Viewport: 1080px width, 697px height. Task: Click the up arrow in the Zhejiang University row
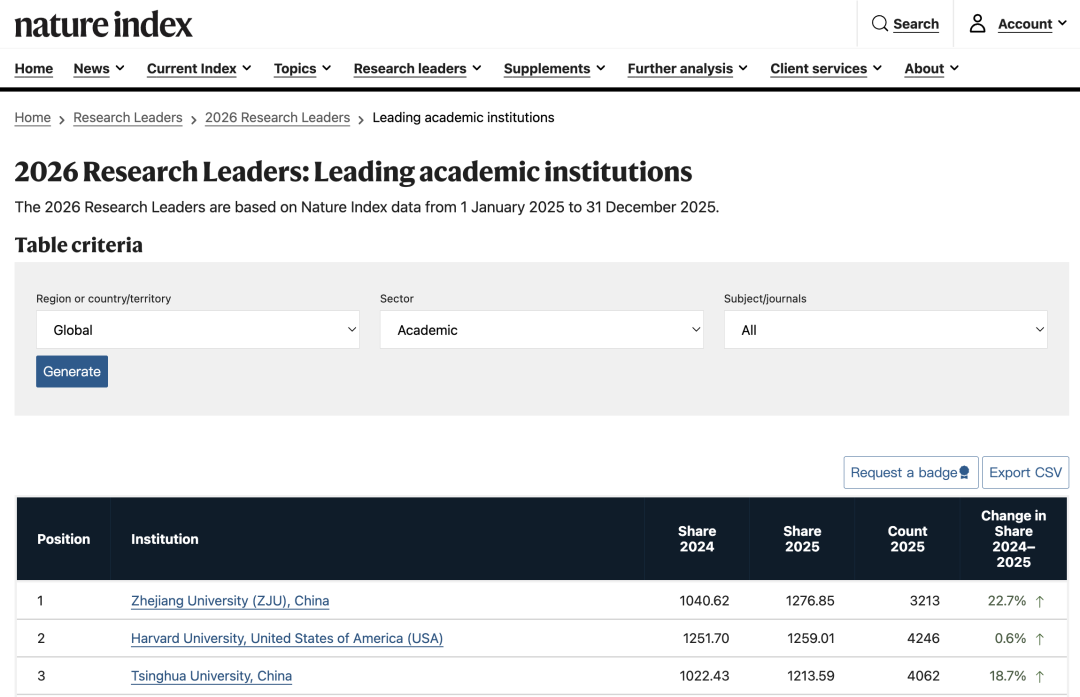click(1039, 601)
